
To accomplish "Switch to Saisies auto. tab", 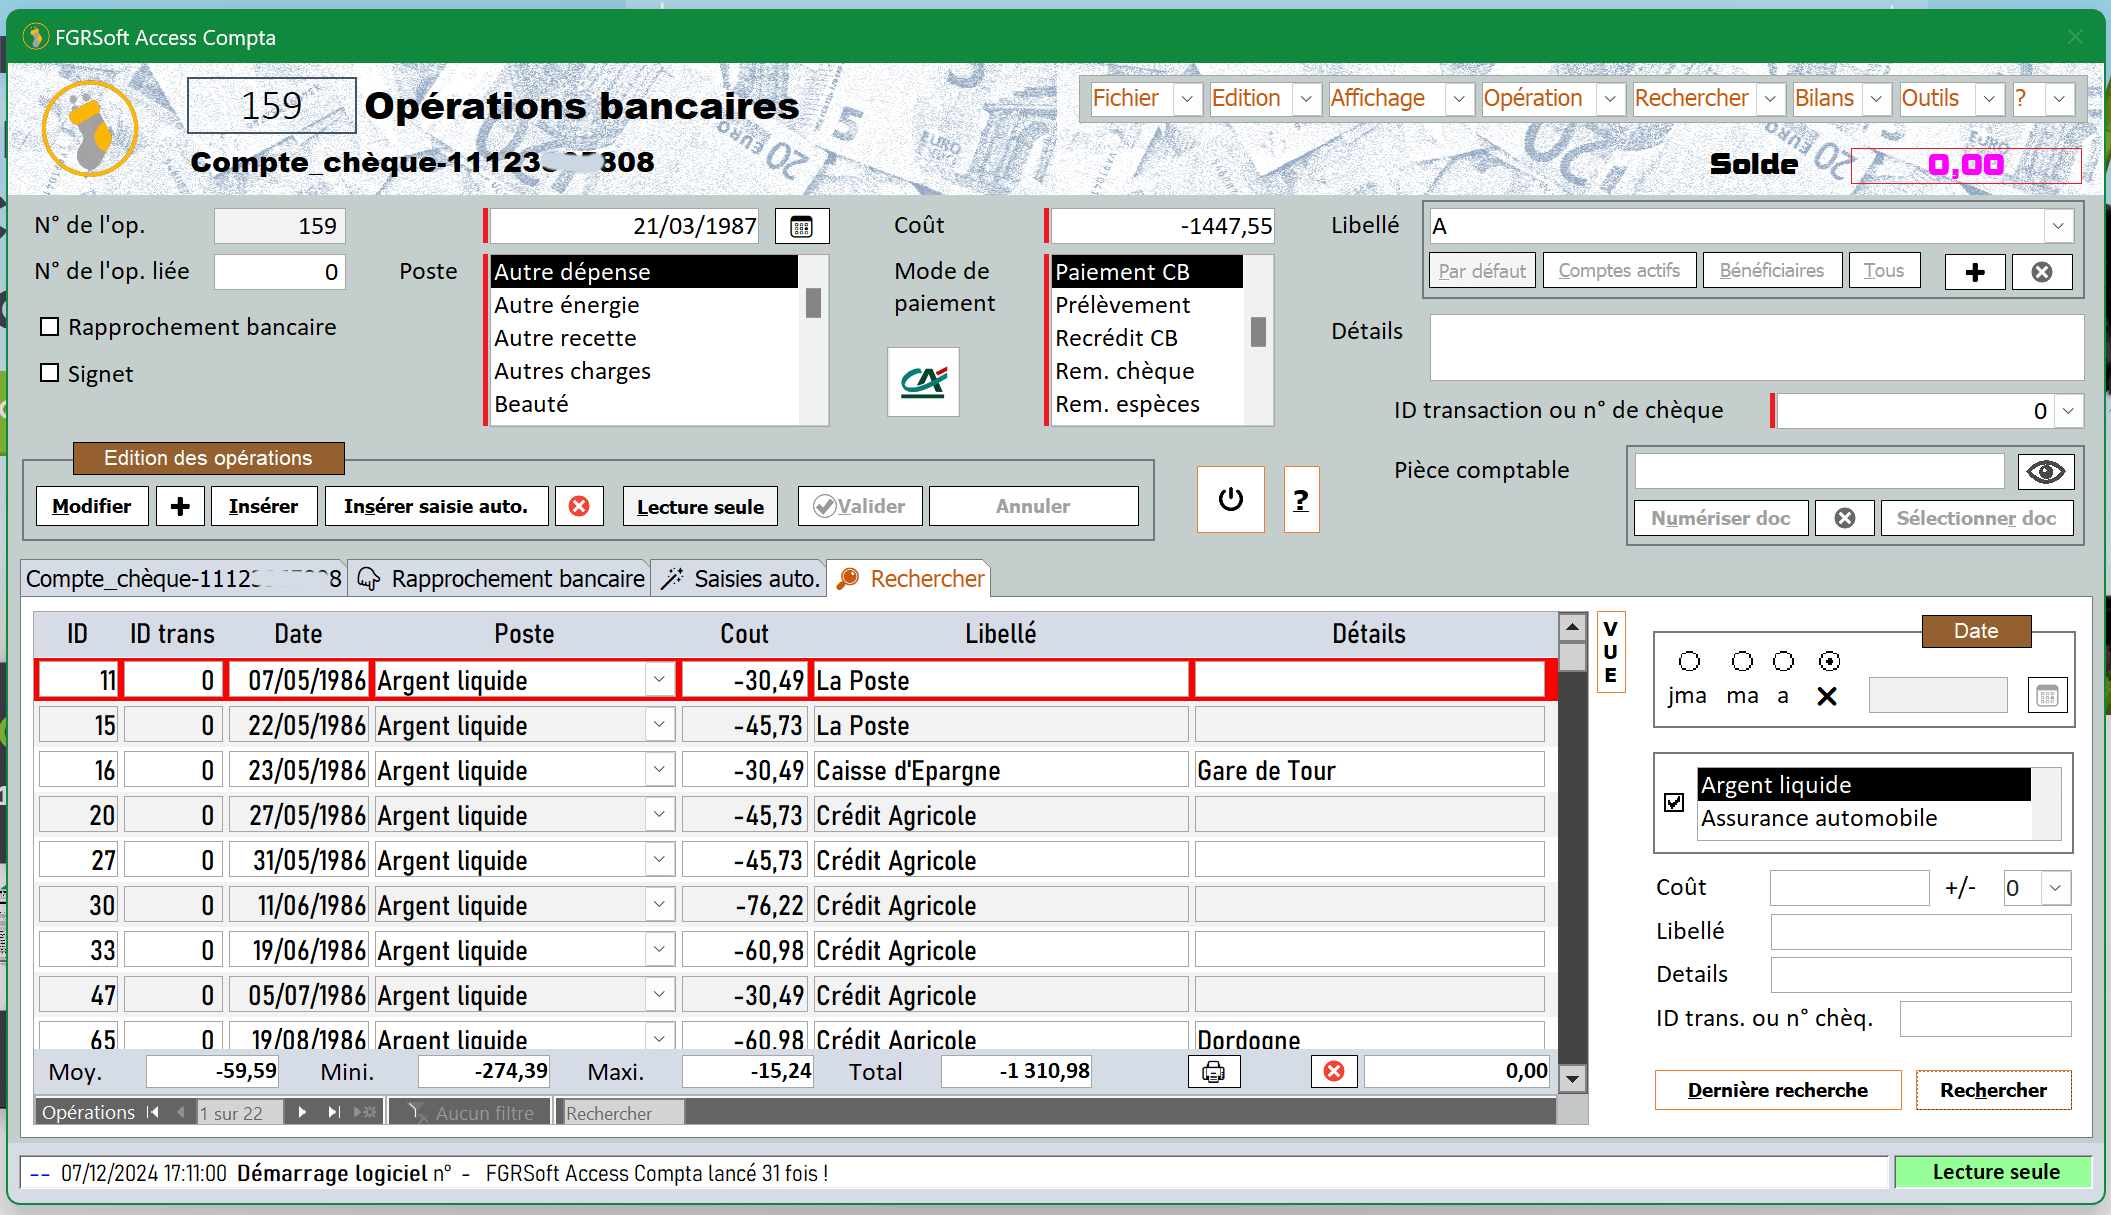I will coord(739,579).
